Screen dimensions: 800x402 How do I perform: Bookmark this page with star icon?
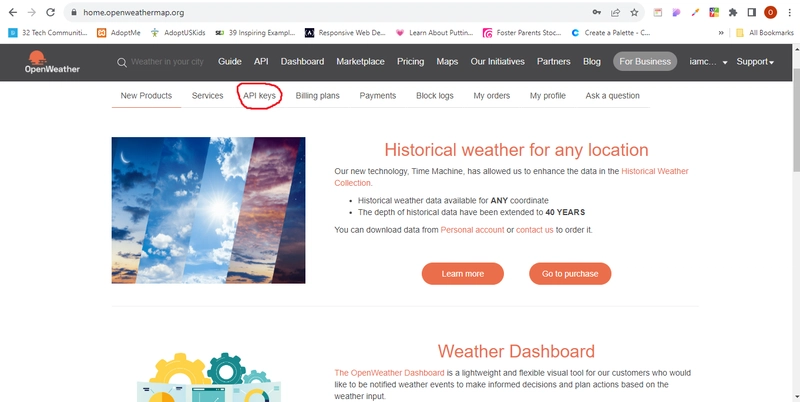[x=634, y=12]
